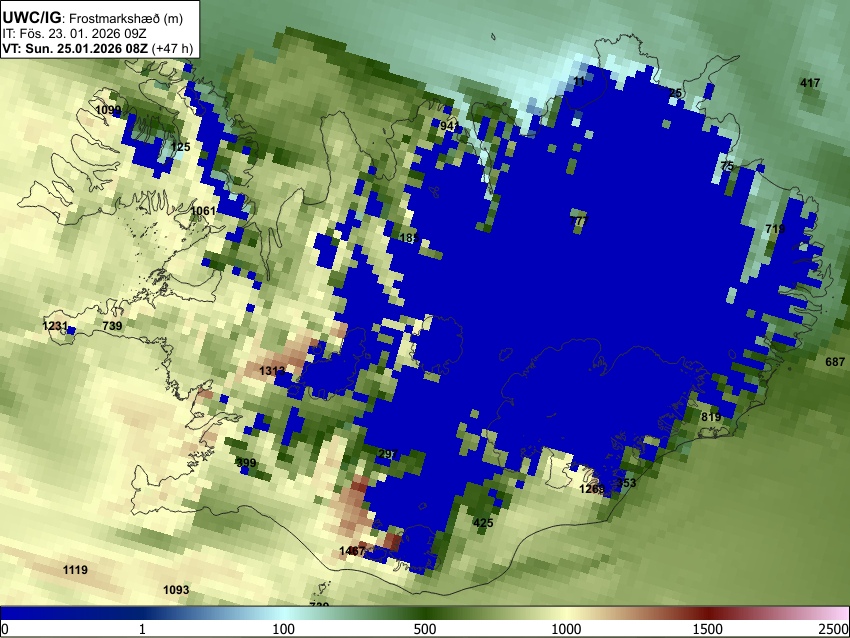
Task: Click the map value 1119
Action: coord(75,570)
